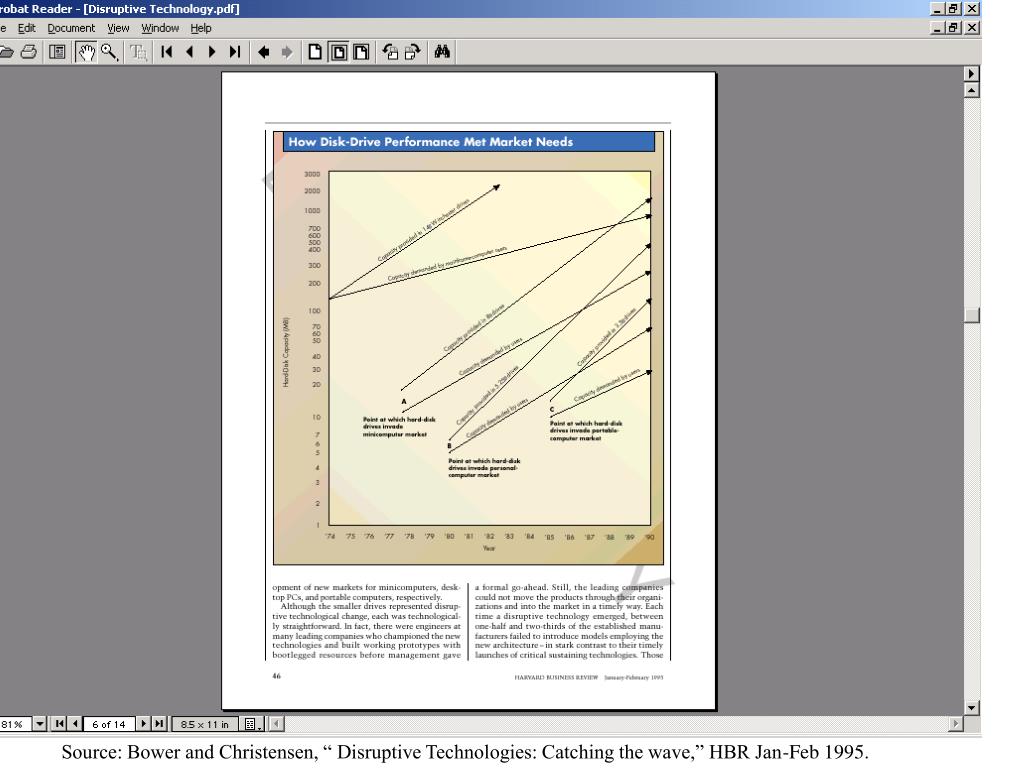Go to first page from status bar
1024x768 pixels.
59,724
